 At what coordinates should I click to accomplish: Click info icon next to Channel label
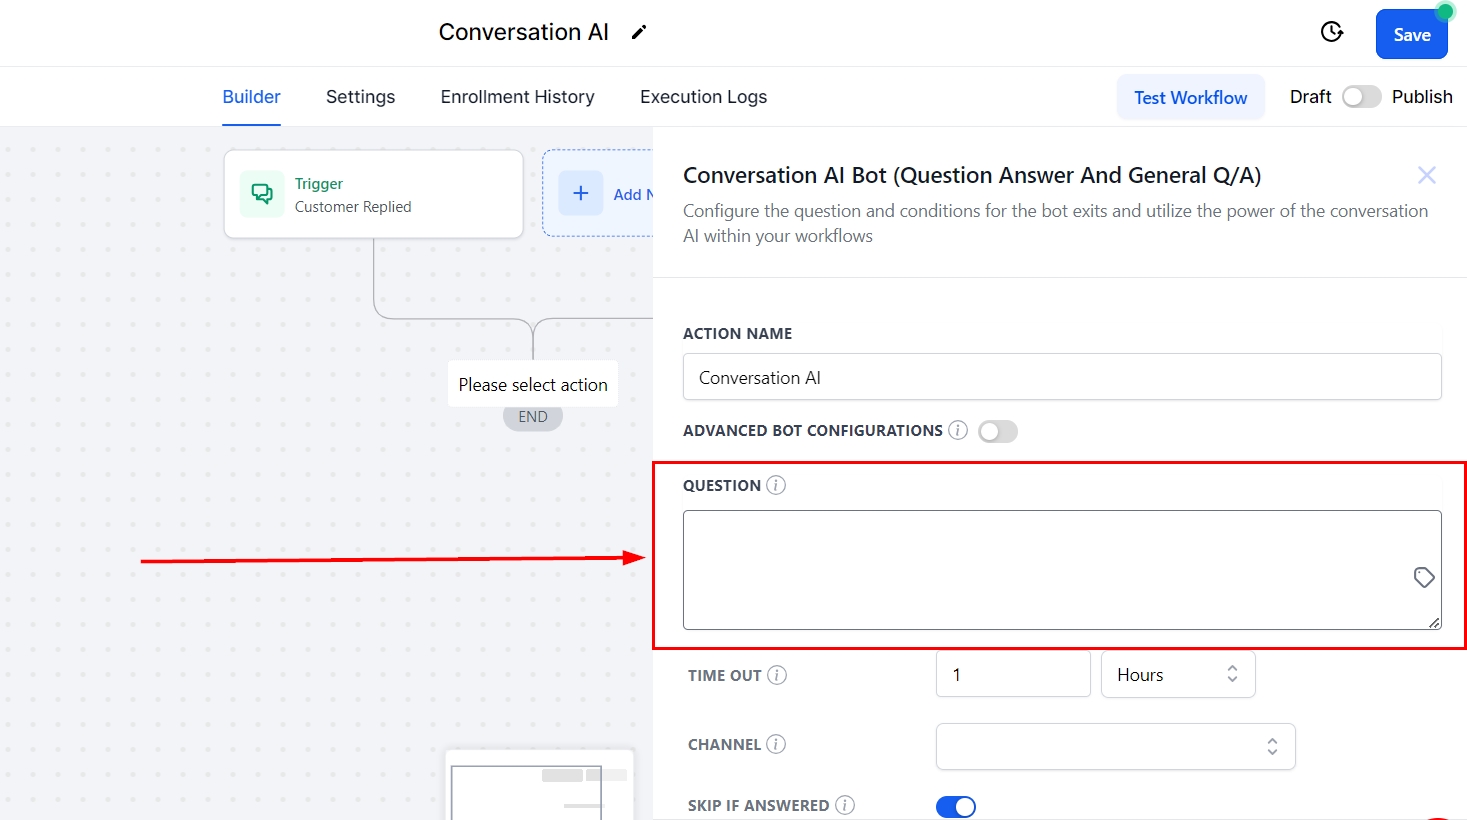point(776,744)
